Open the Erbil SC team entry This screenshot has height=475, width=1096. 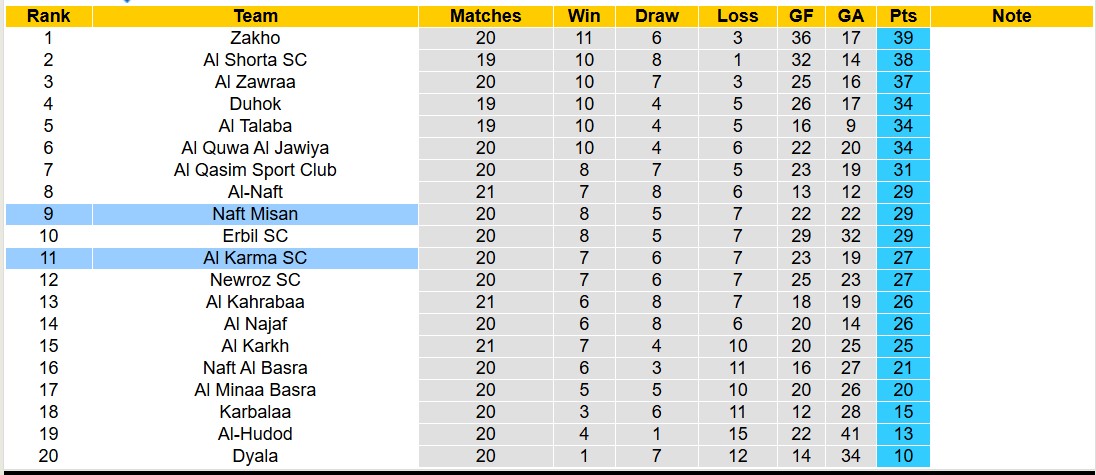[255, 236]
